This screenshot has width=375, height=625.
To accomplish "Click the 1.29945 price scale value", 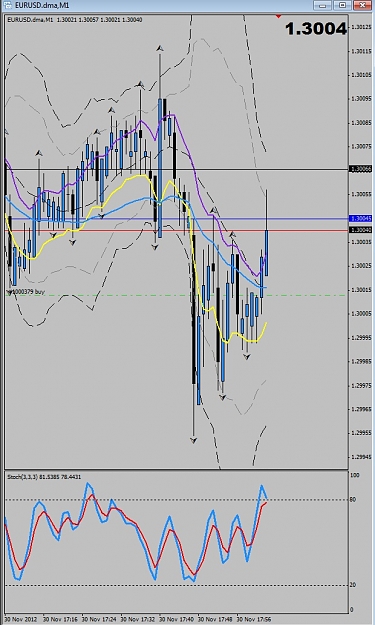I will pyautogui.click(x=361, y=457).
